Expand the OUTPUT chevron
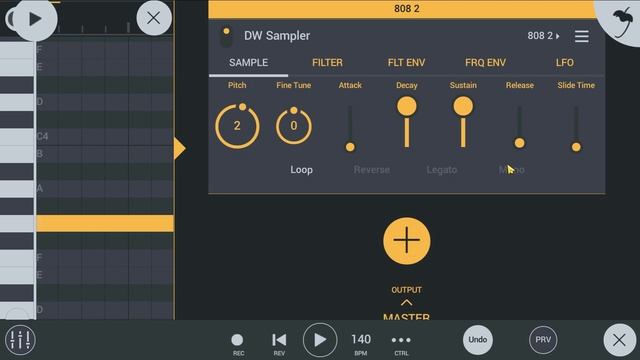The width and height of the screenshot is (640, 360). [x=407, y=303]
